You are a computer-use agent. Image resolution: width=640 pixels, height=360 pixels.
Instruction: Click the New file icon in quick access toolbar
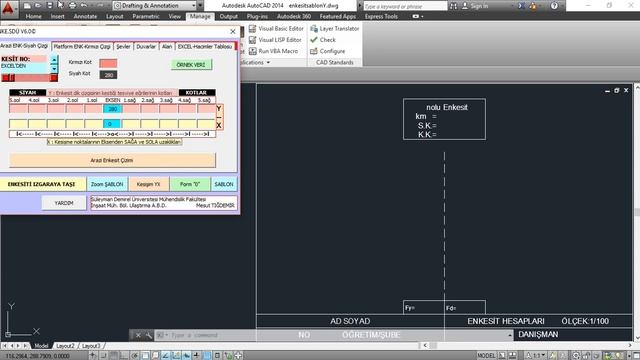coord(27,6)
